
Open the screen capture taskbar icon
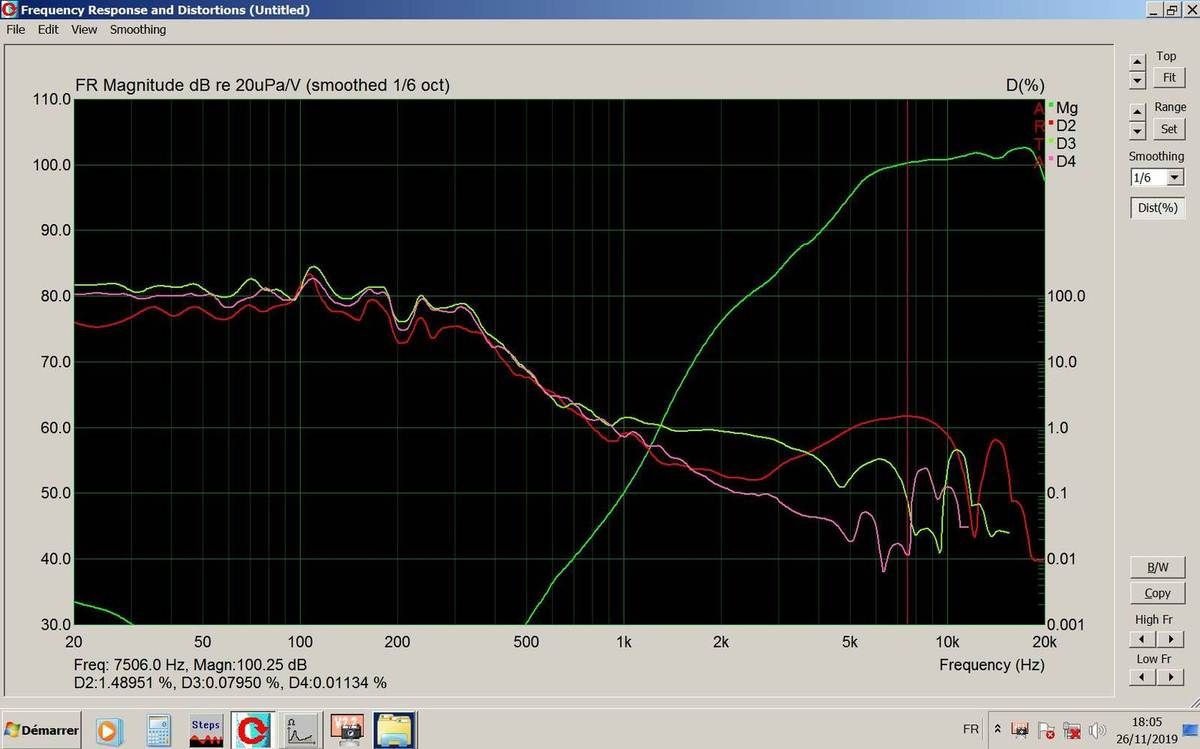click(348, 730)
